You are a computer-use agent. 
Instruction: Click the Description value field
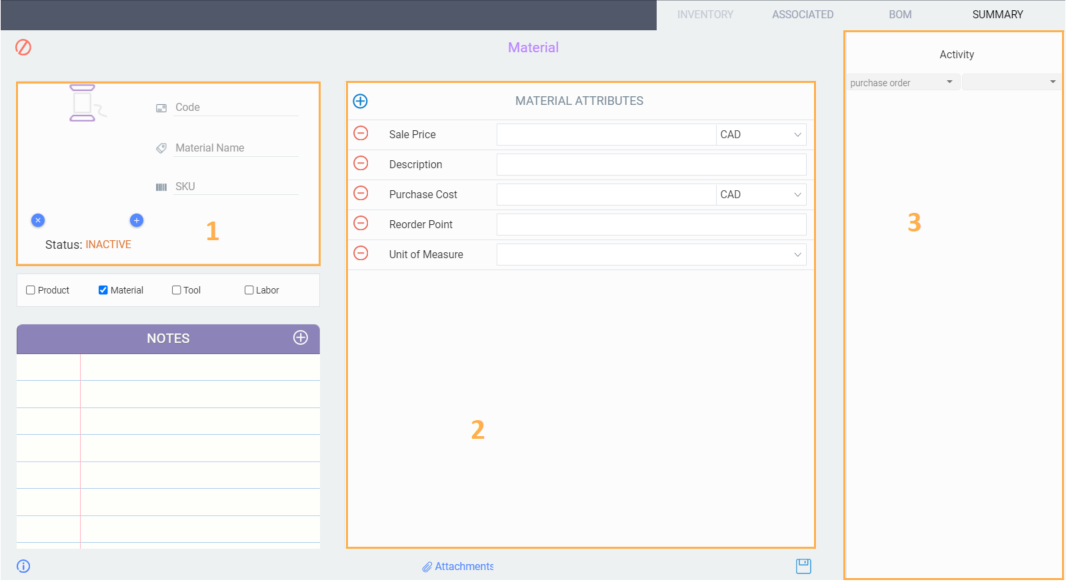pyautogui.click(x=652, y=165)
